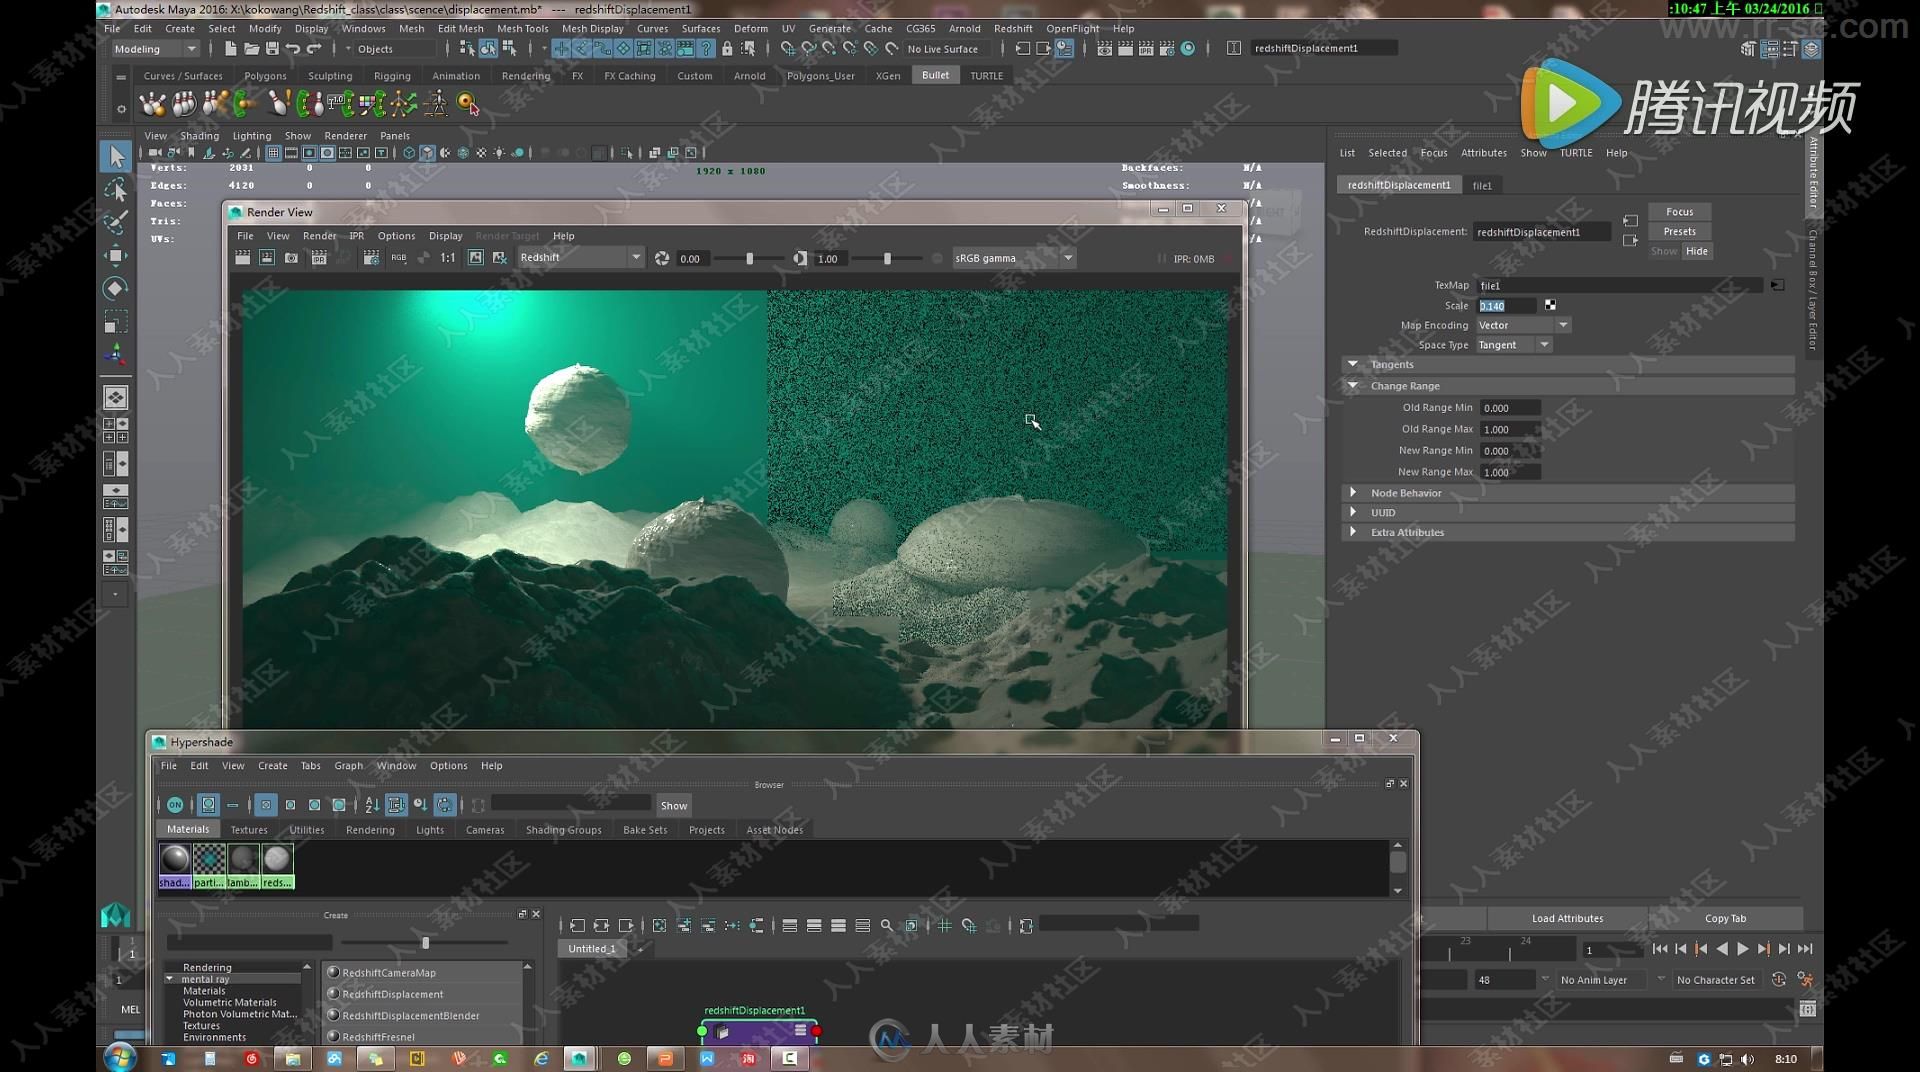Click the Snapshot camera icon in Render View

click(291, 258)
